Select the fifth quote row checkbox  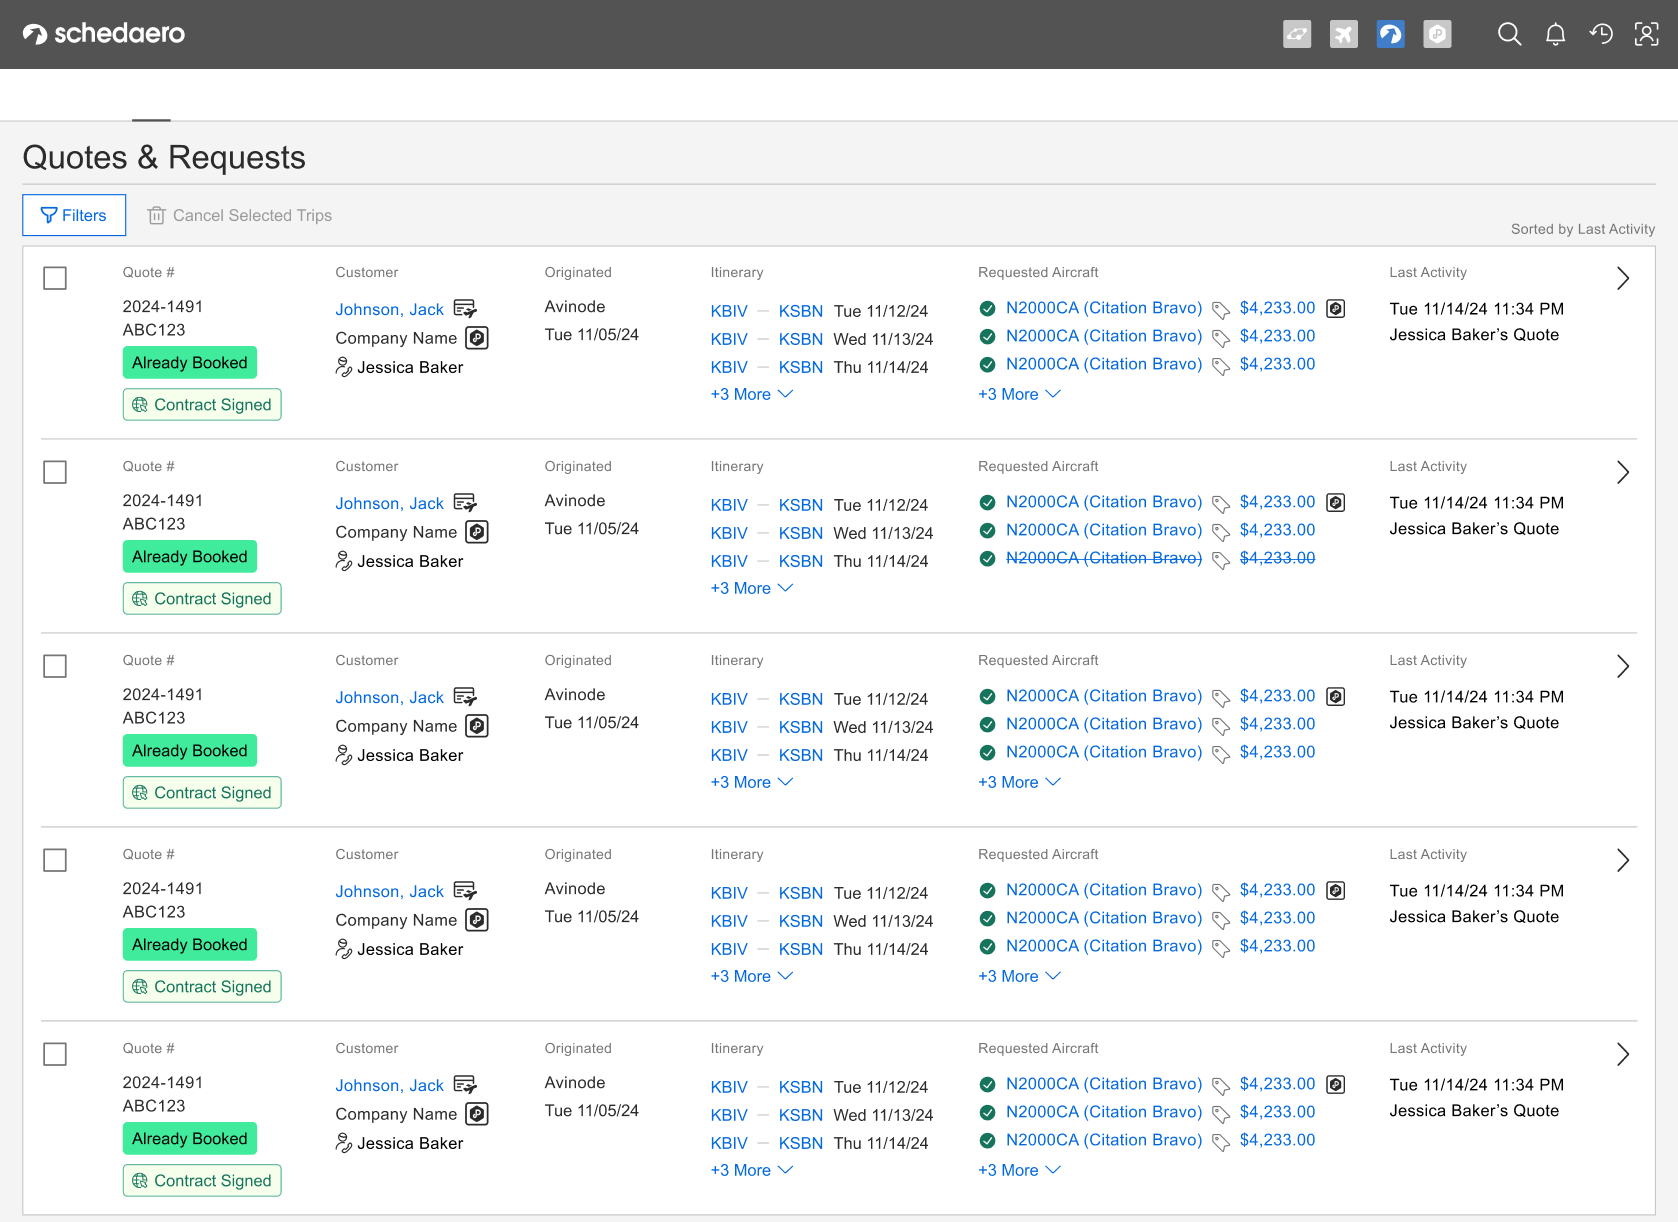click(x=55, y=1054)
